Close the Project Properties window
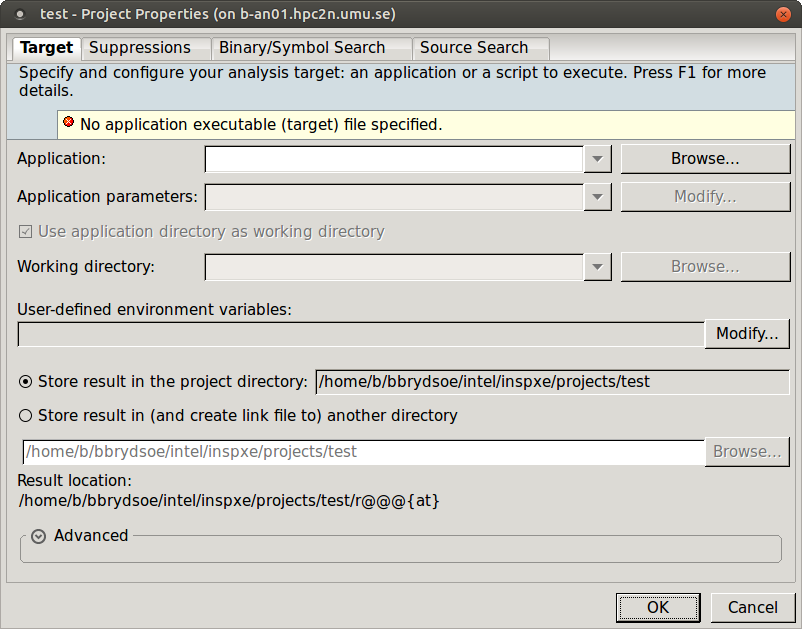The height and width of the screenshot is (629, 802). coord(782,14)
